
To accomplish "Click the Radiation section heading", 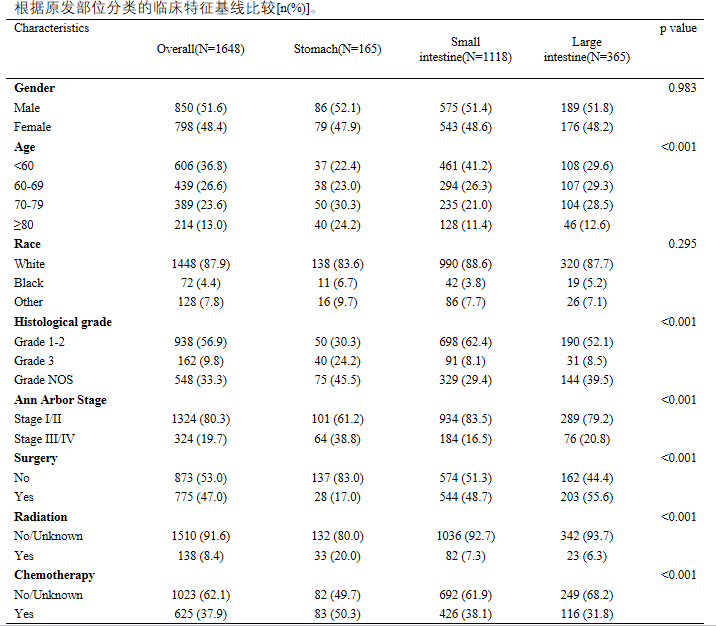I will [41, 517].
